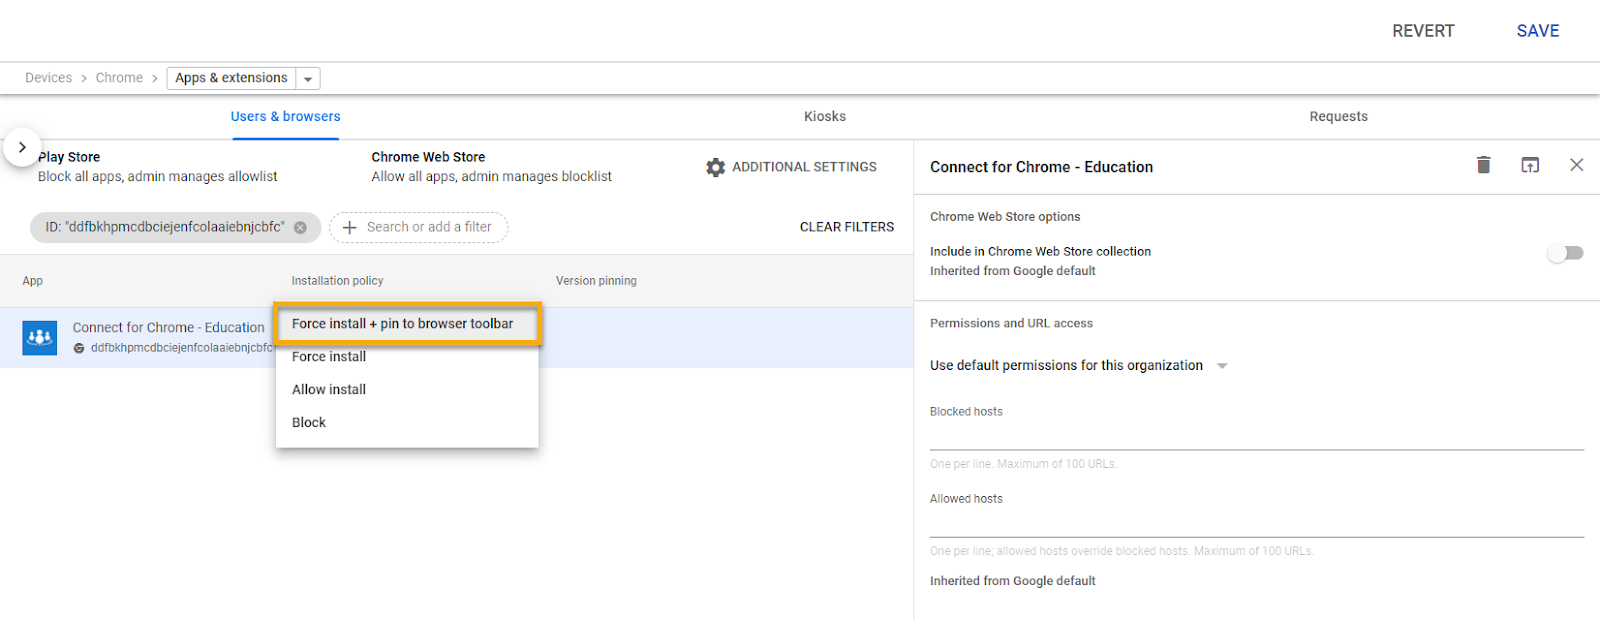Switch to the Requests tab
The height and width of the screenshot is (620, 1600).
click(x=1339, y=117)
